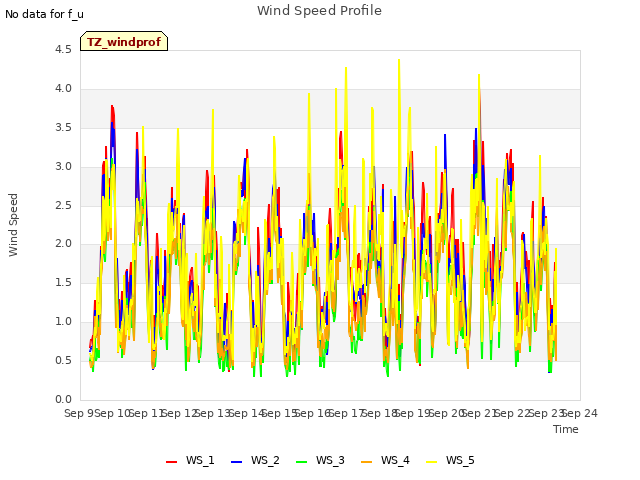Click the red WS_1 legend swatch
This screenshot has width=640, height=480.
171,462
